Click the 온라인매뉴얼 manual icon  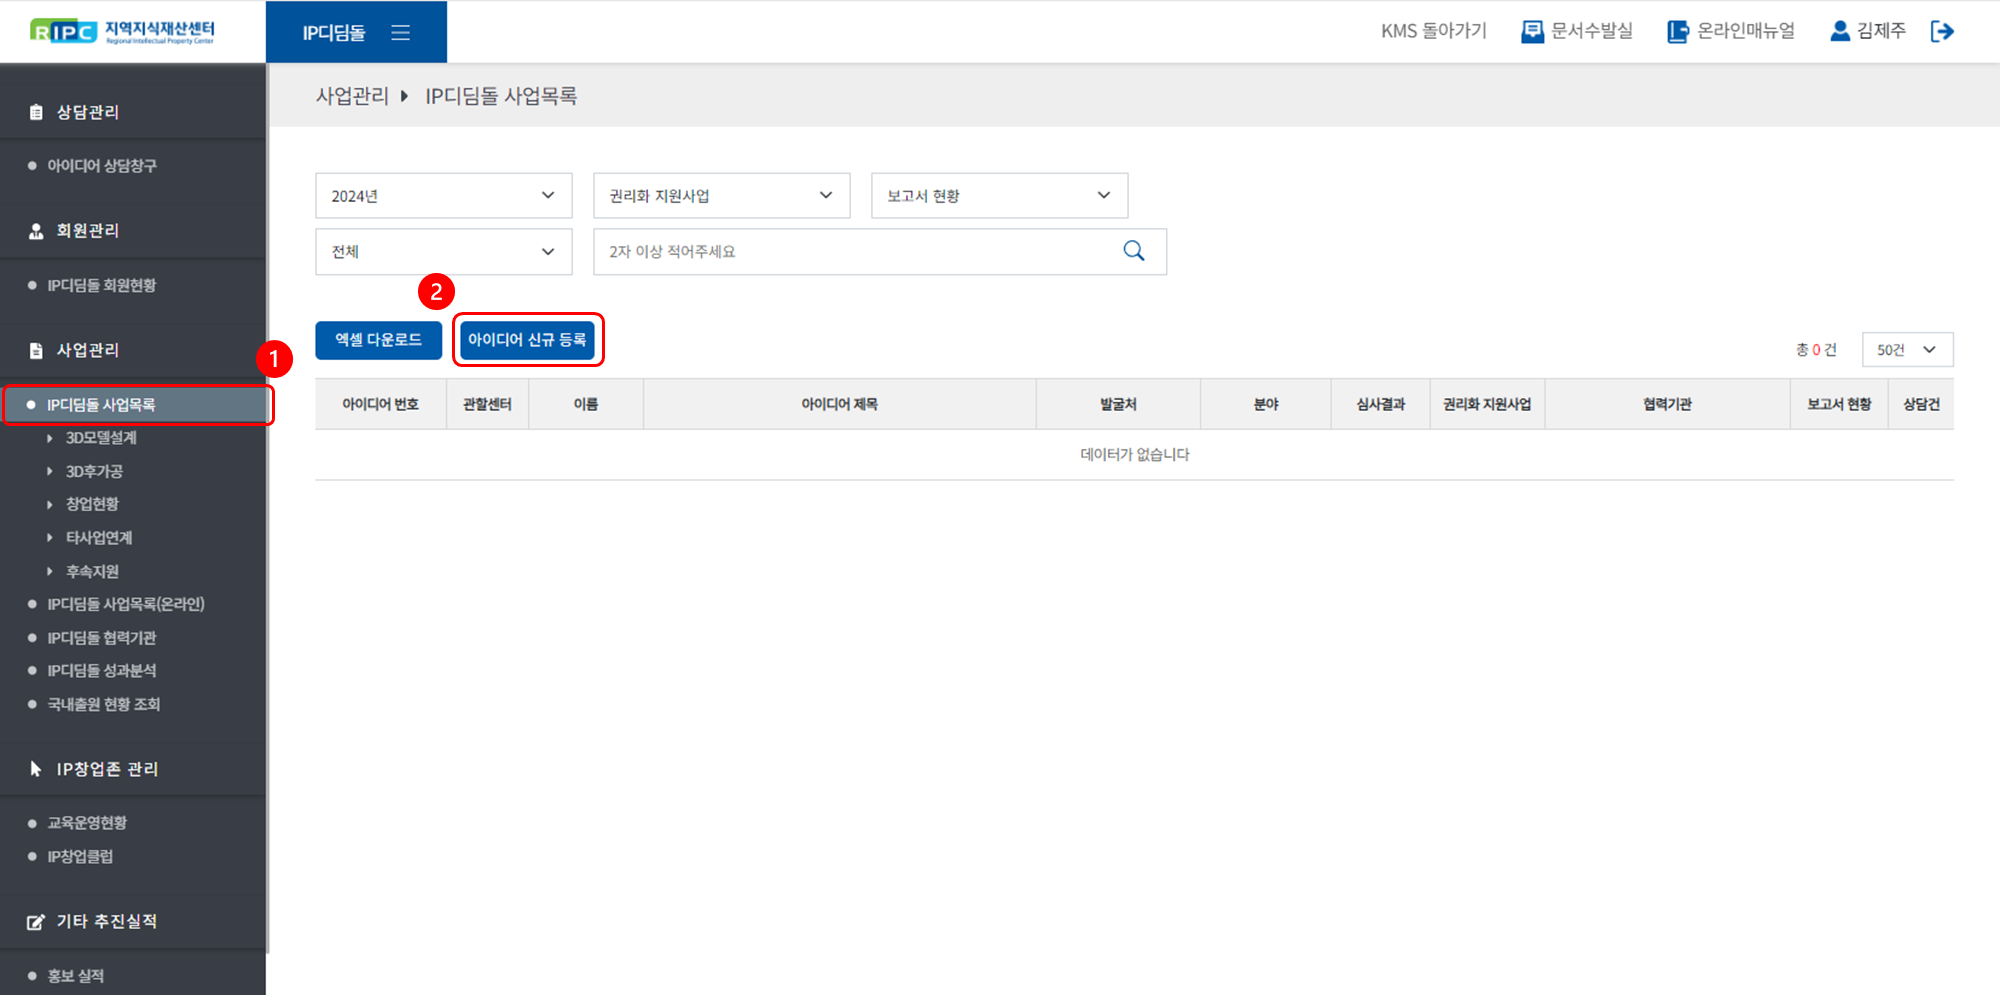tap(1677, 32)
